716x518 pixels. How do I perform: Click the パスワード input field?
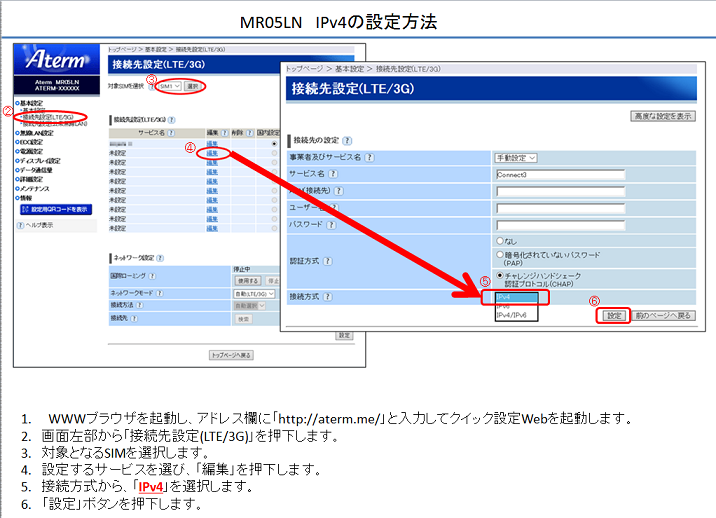coord(560,225)
